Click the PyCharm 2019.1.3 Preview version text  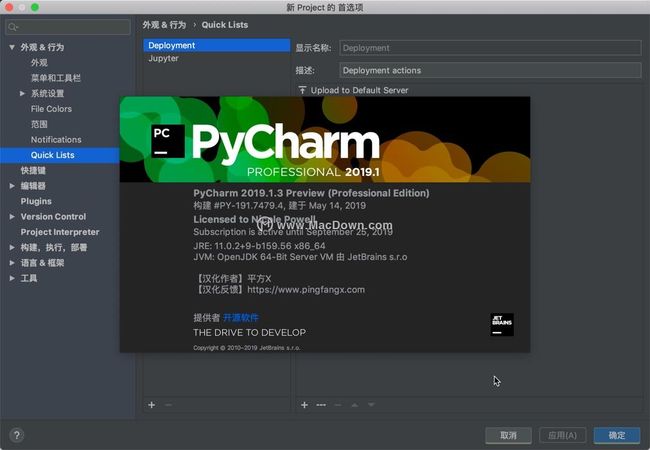point(311,193)
